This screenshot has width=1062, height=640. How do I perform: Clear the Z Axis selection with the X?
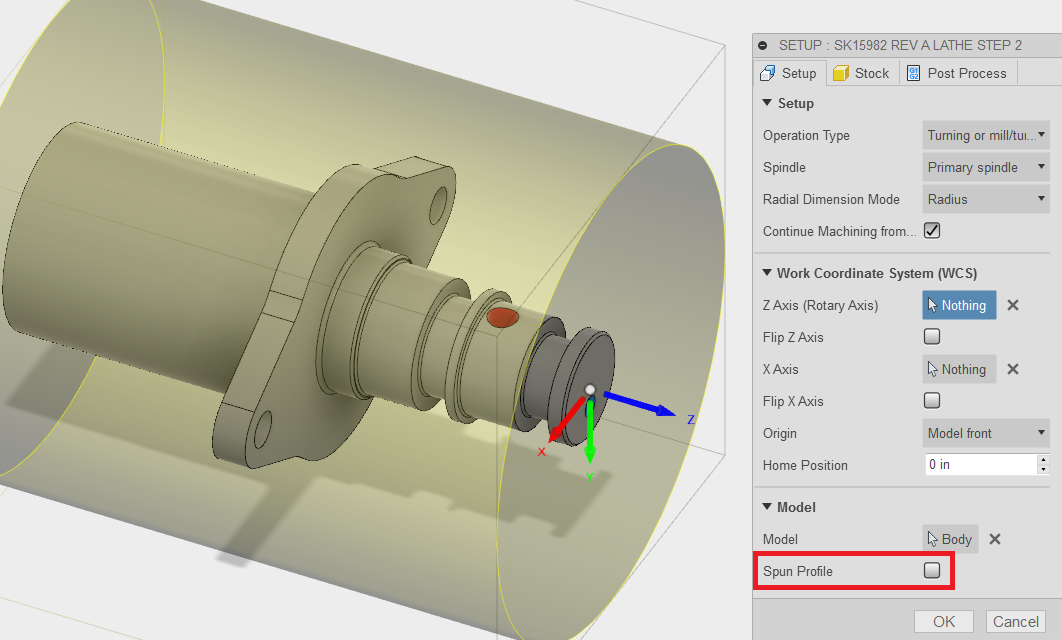tap(1012, 305)
